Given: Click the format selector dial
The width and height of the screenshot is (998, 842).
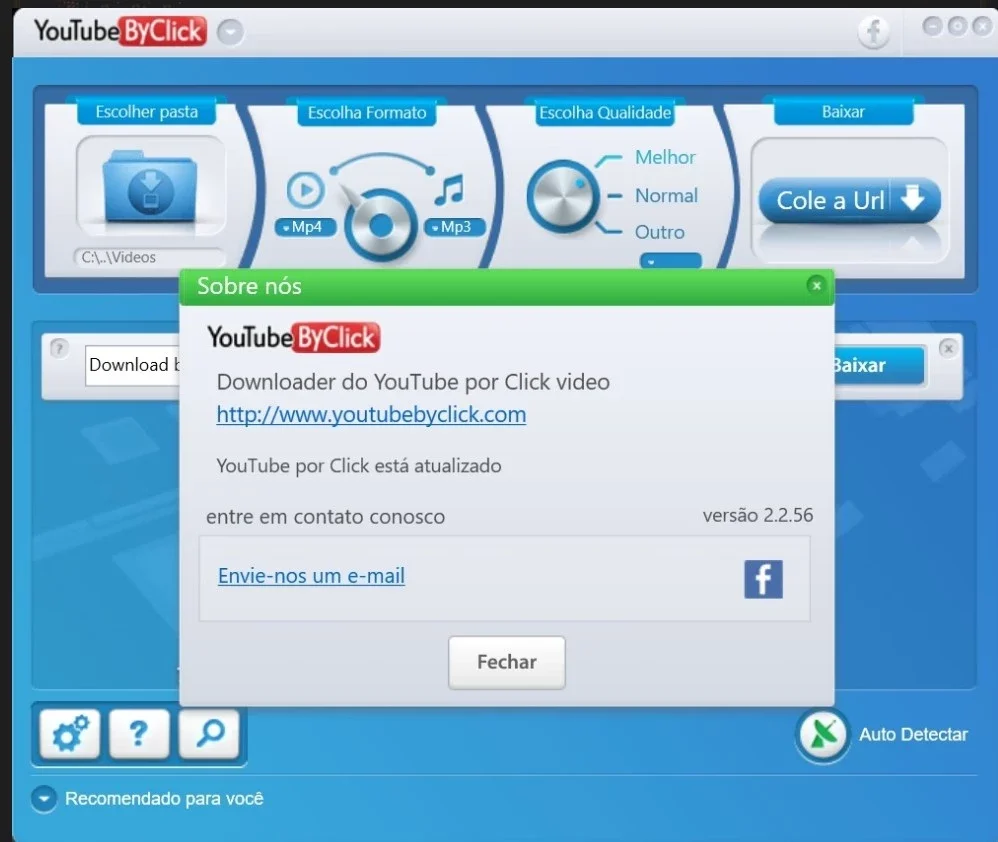Looking at the screenshot, I should point(381,225).
